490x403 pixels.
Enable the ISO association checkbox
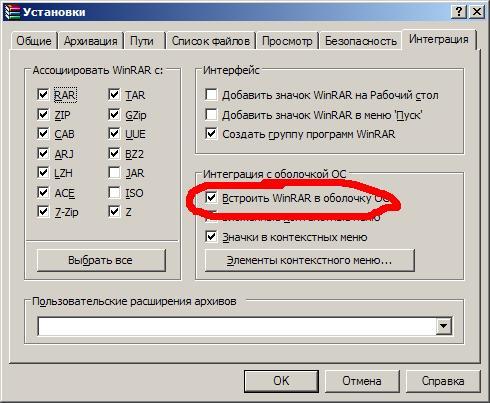click(114, 193)
